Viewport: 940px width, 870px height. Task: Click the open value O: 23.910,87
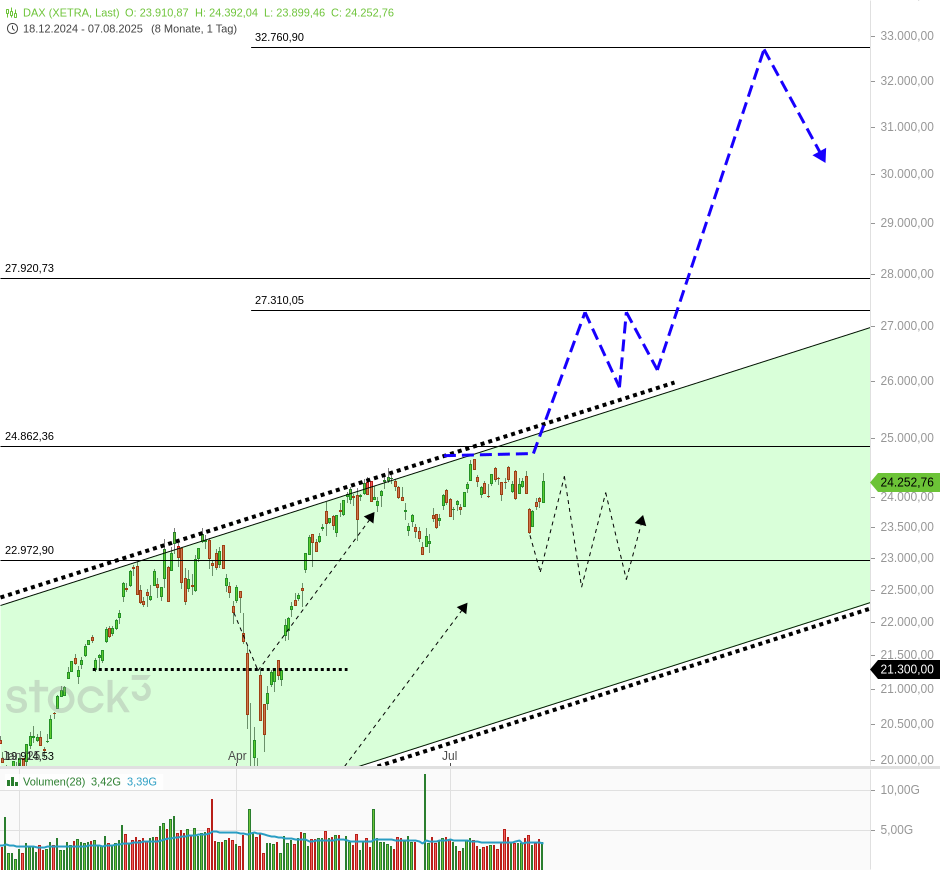coord(156,13)
